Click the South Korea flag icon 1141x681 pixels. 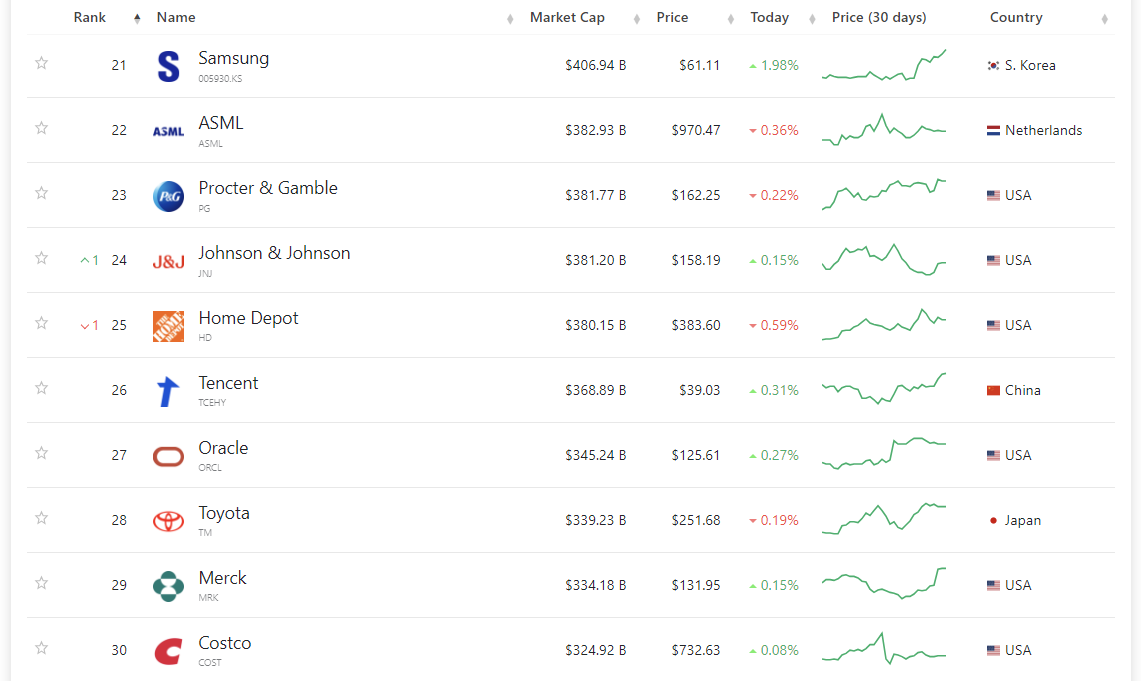point(993,65)
